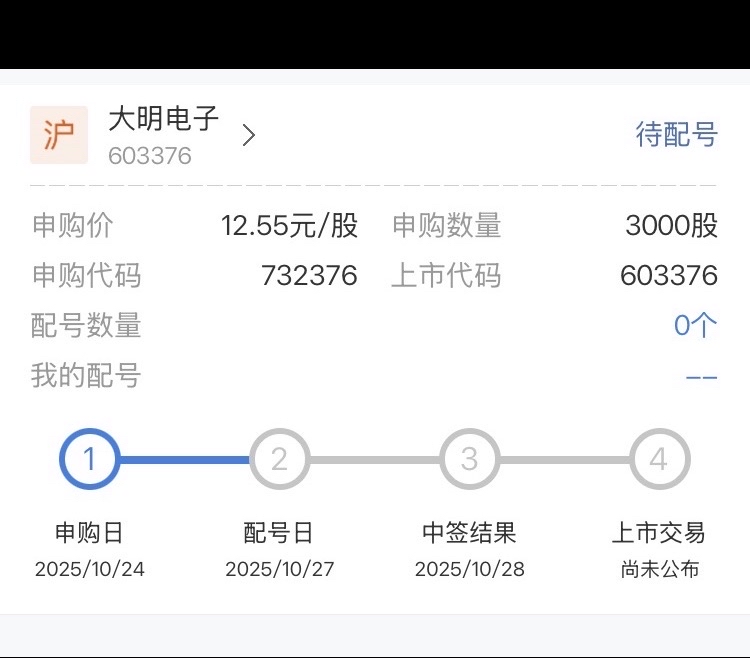This screenshot has height=658, width=750.
Task: Tap the 申购数量 3000股 value
Action: point(671,226)
